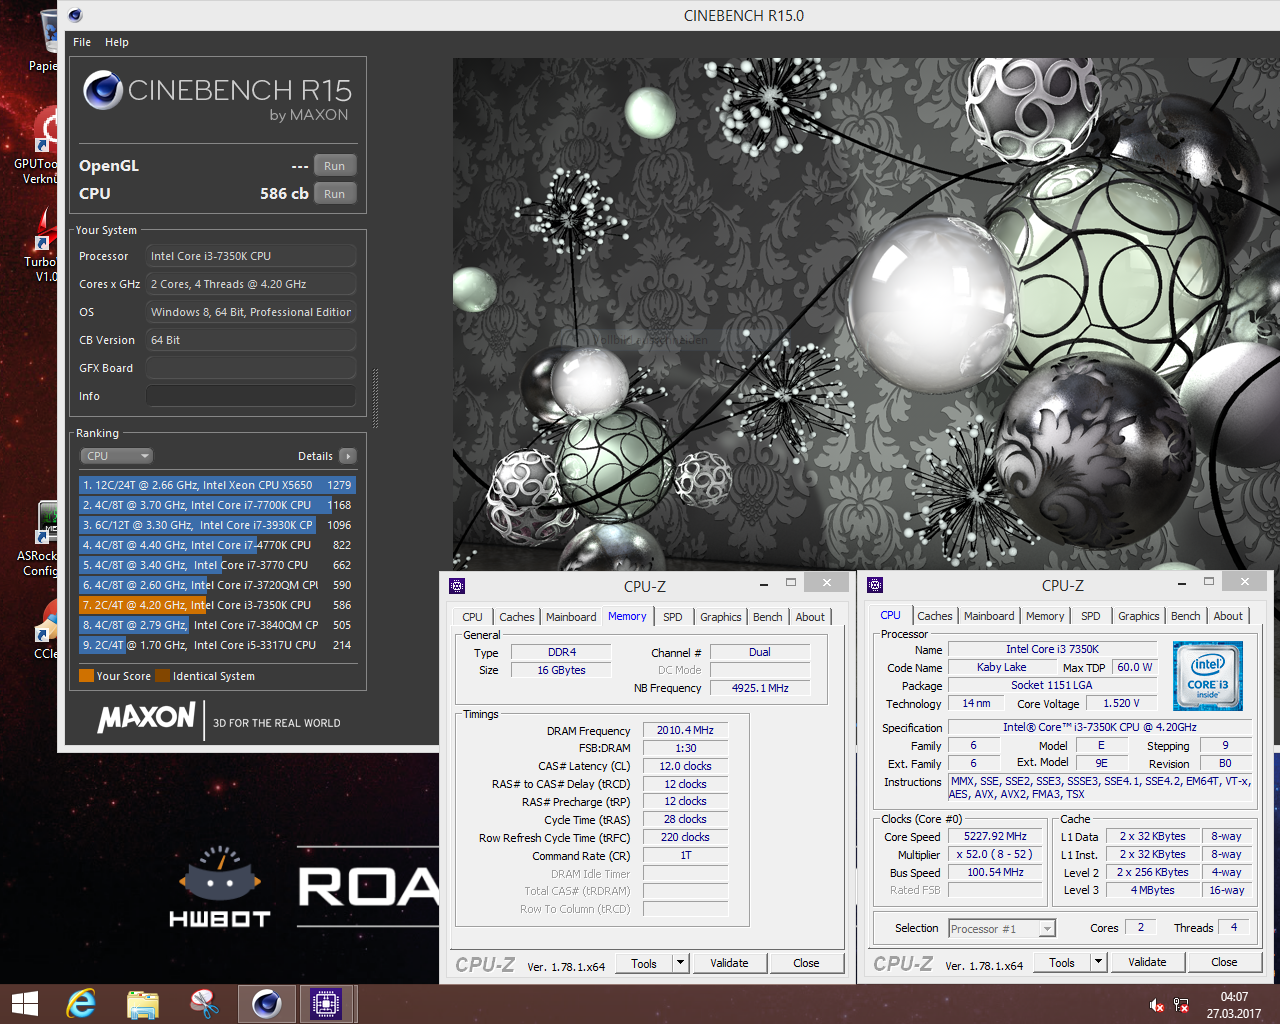Select ranking row Intel Xeon CPU X5650
The width and height of the screenshot is (1280, 1024).
[x=217, y=485]
